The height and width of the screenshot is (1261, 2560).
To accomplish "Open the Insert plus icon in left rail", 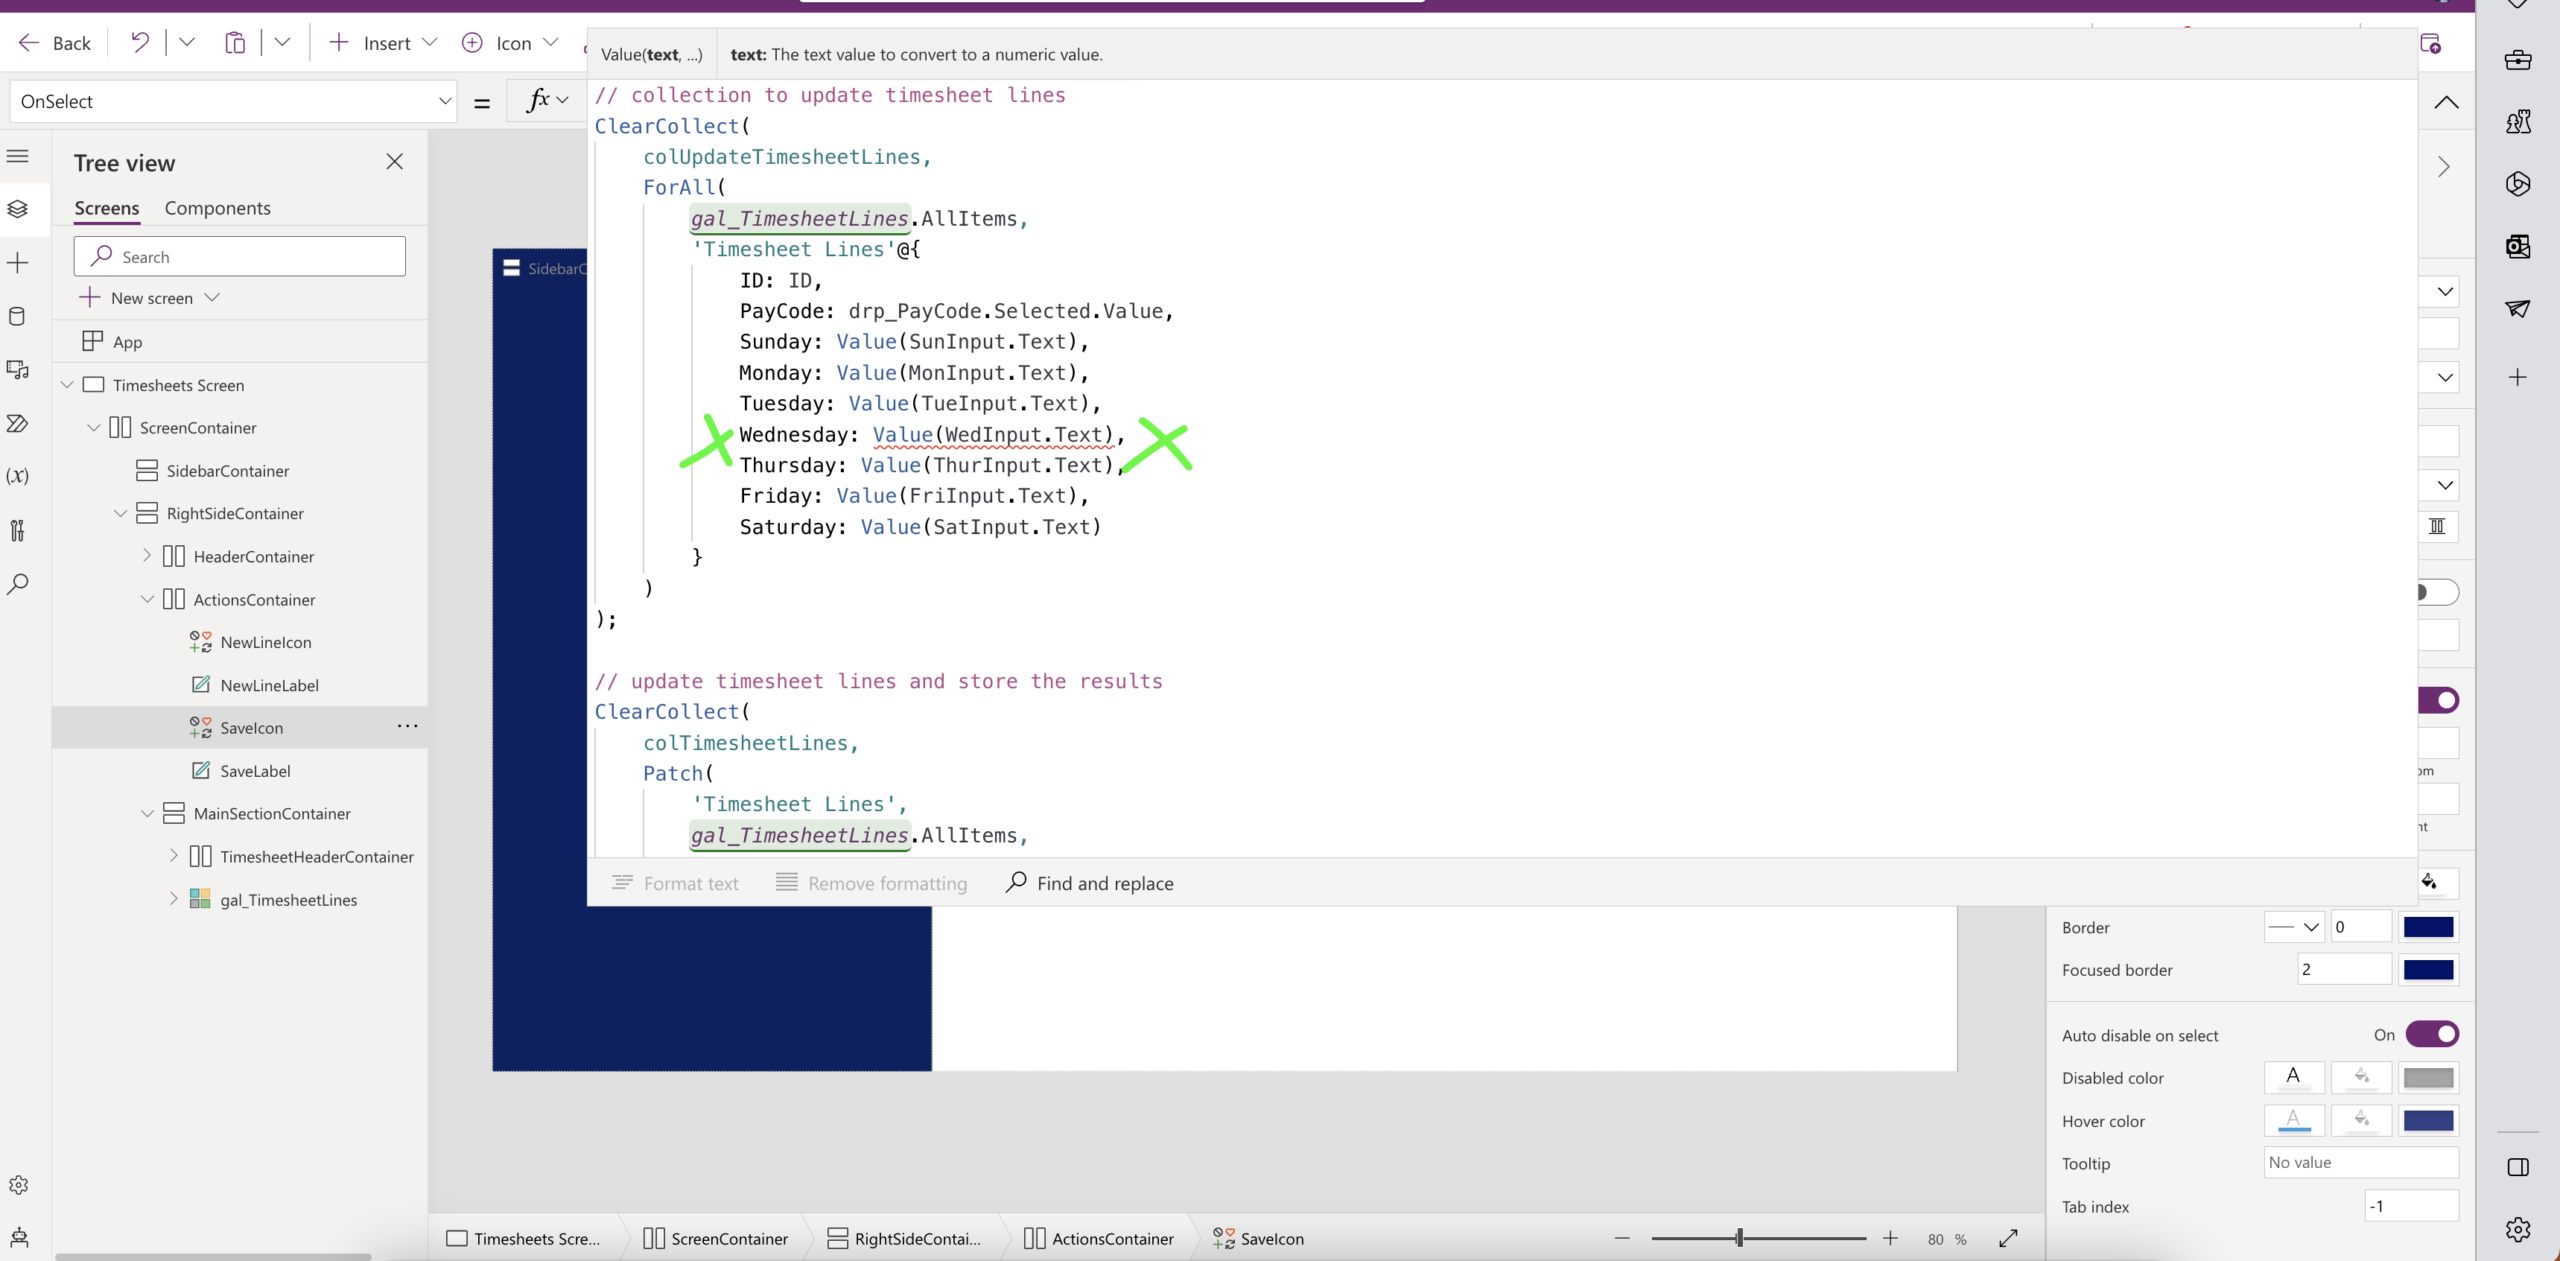I will (17, 263).
